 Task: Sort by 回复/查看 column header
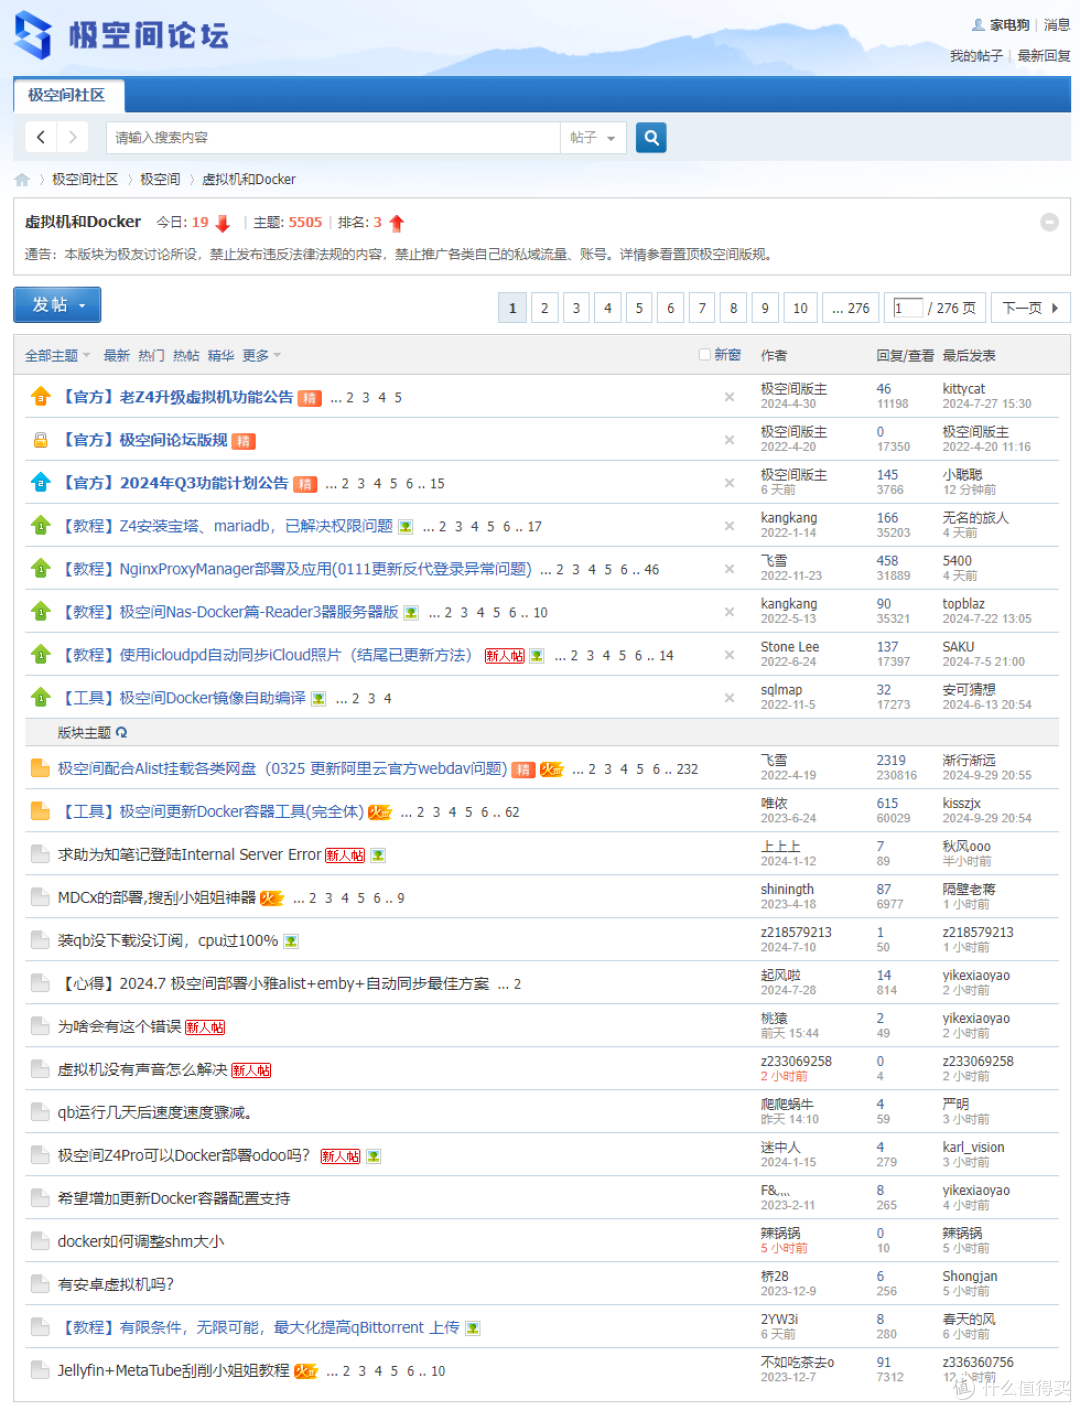pos(905,355)
